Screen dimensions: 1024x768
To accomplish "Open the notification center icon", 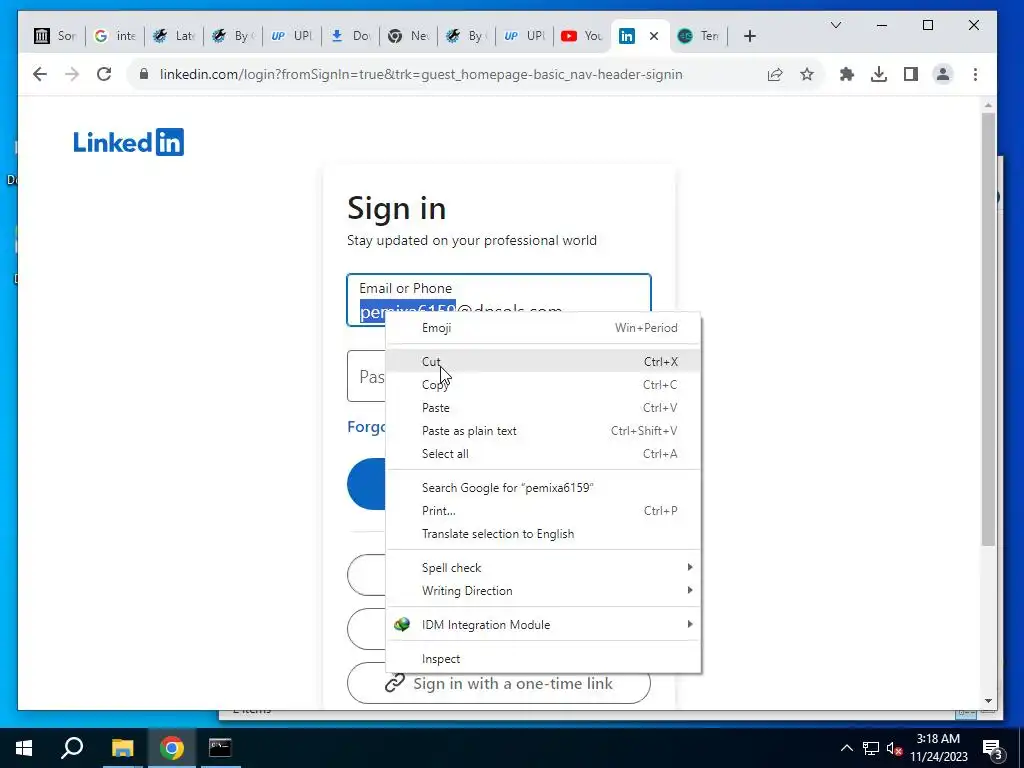I will point(992,748).
